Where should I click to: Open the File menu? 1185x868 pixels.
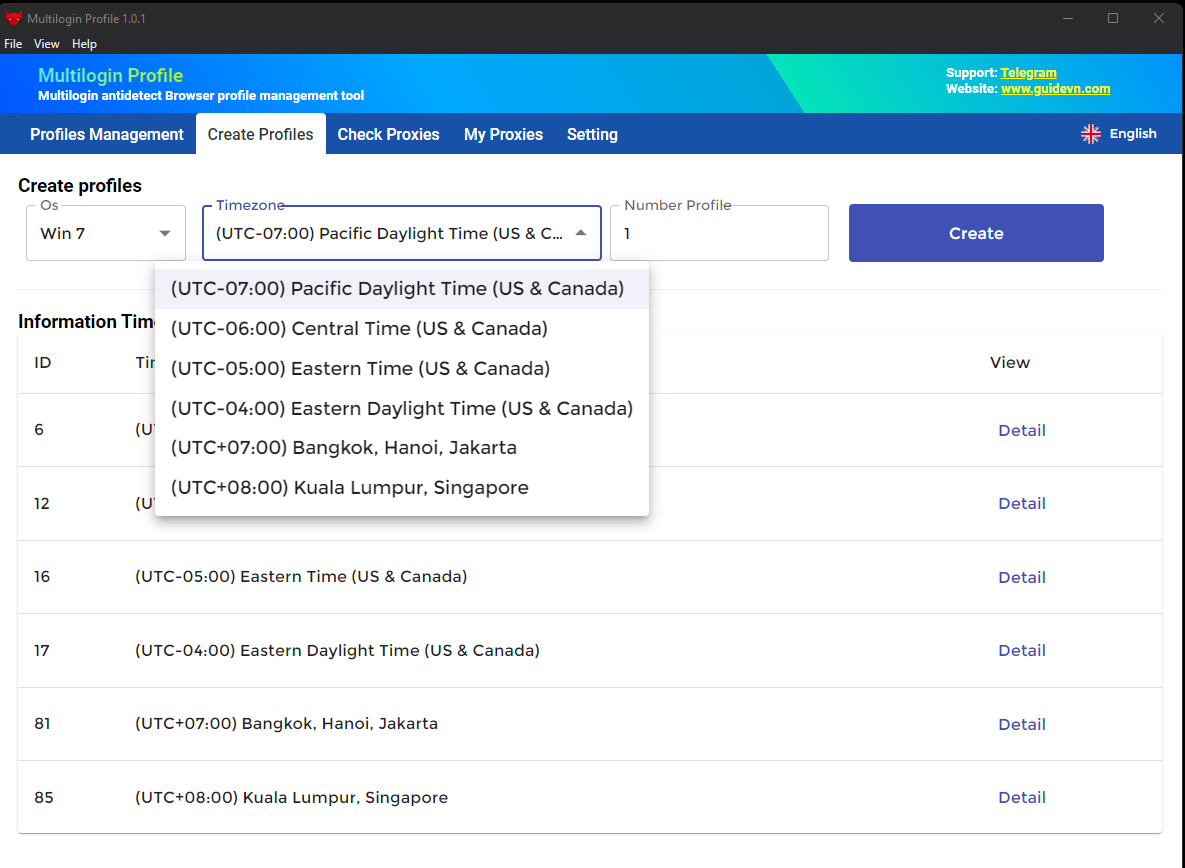13,44
